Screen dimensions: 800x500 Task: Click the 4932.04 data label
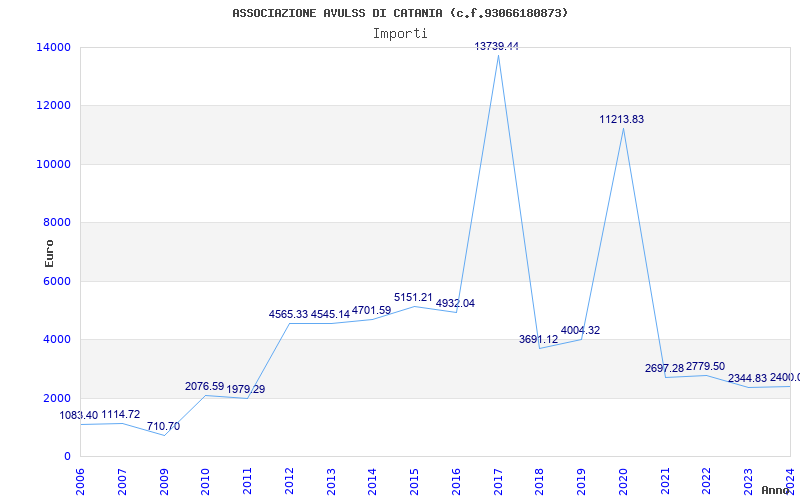[x=455, y=304]
